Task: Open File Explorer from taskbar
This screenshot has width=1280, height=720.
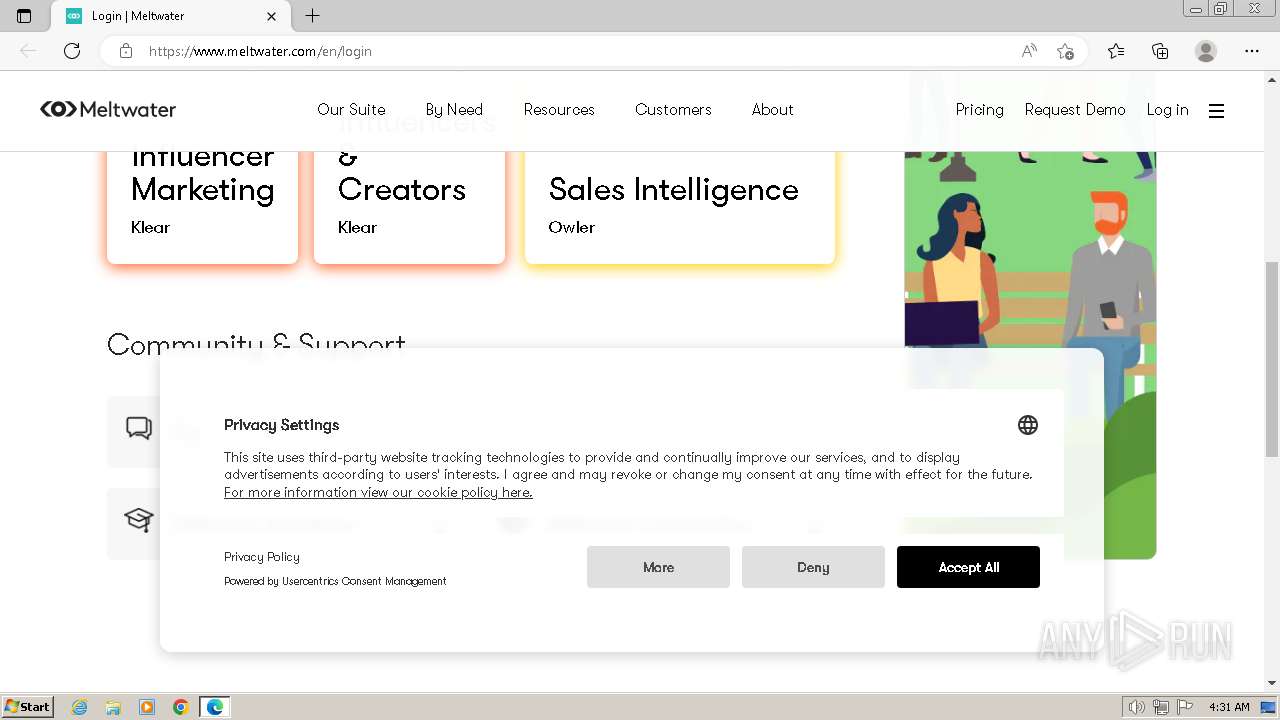Action: (x=113, y=707)
